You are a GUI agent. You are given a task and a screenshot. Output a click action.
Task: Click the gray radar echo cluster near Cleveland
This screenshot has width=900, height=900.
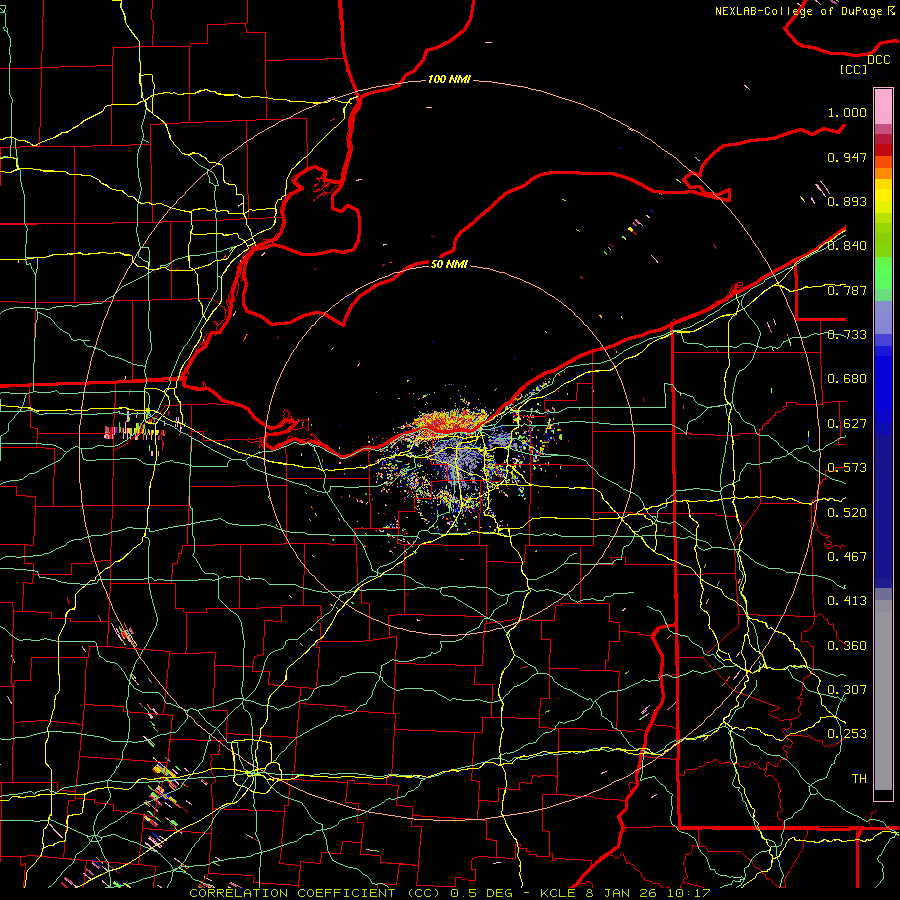pyautogui.click(x=459, y=459)
